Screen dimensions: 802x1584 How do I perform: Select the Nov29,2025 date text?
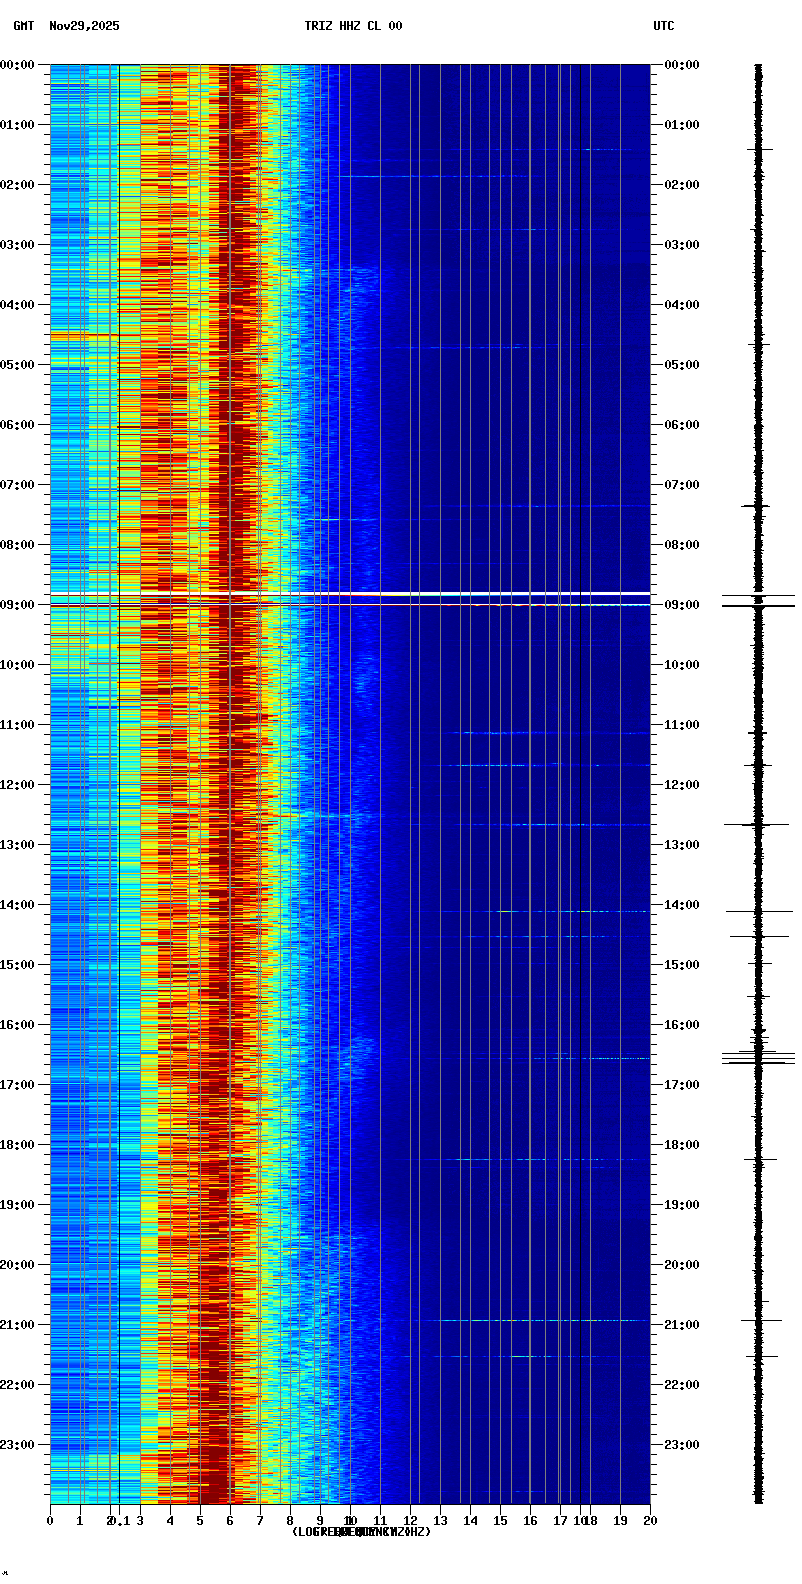click(84, 26)
